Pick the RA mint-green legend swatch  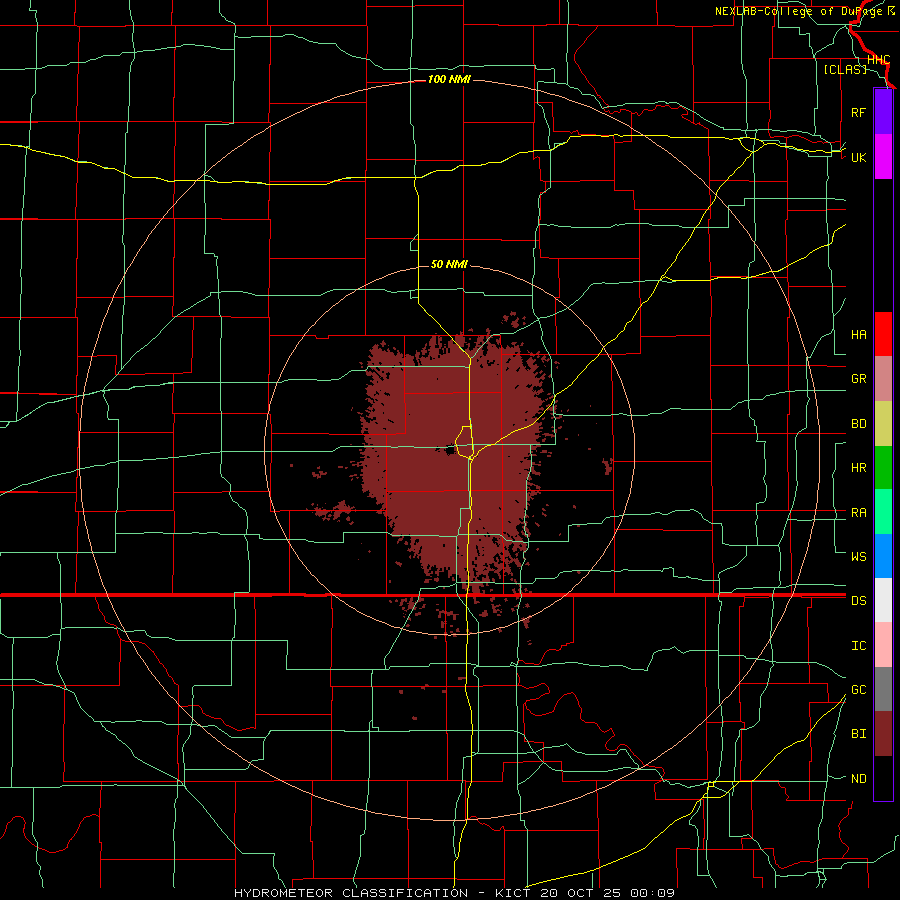pyautogui.click(x=883, y=512)
